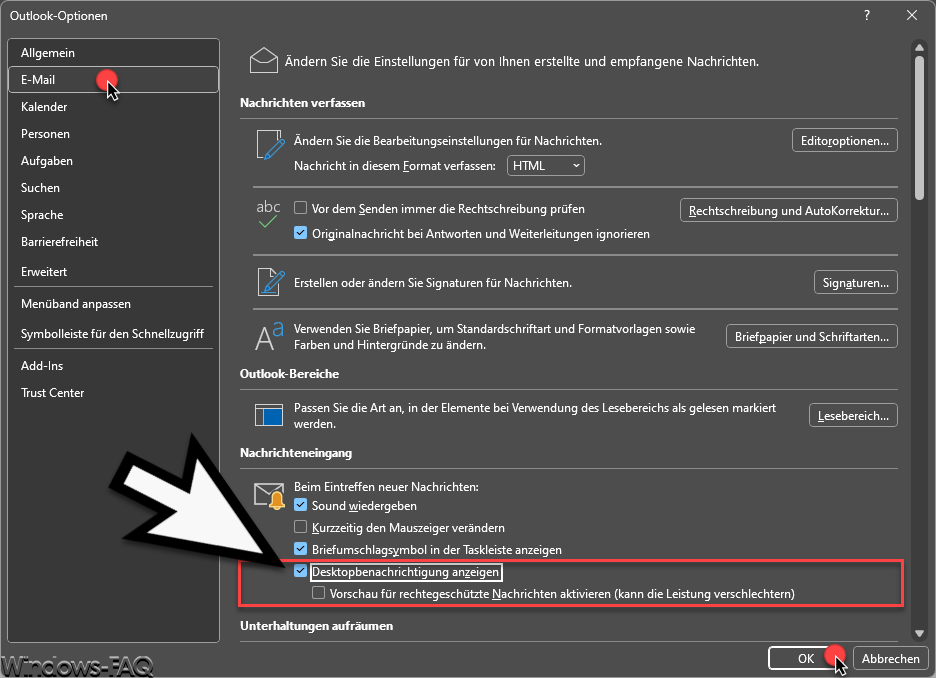This screenshot has height=678, width=936.
Task: Open 'Symbolleiste für den Schnellzugriff'
Action: (113, 334)
